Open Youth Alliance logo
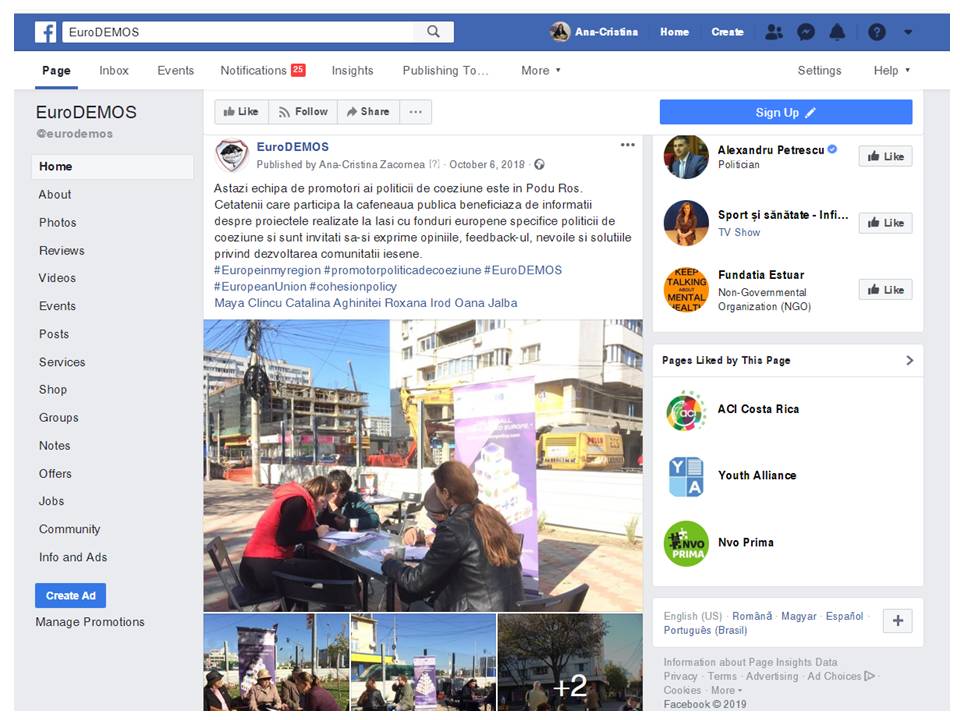 pyautogui.click(x=686, y=476)
